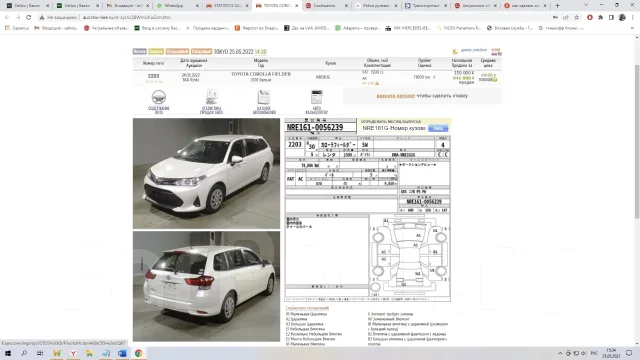Open the damage codes reference link
The height and width of the screenshot is (360, 640).
(x=307, y=308)
